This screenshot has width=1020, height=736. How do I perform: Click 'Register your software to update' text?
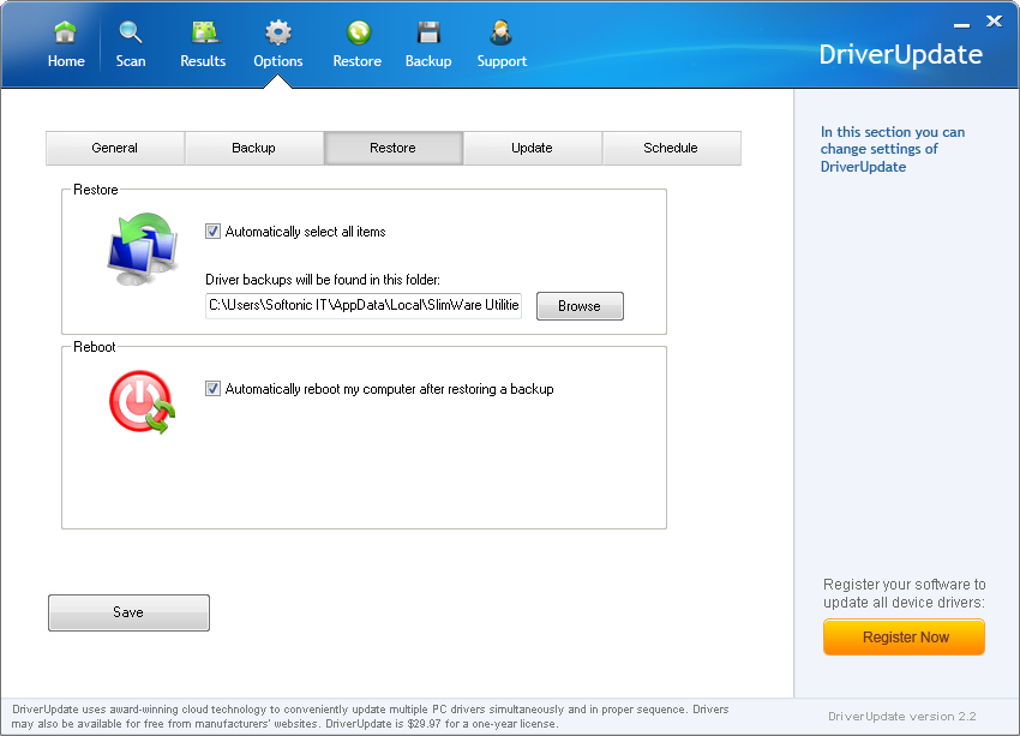click(904, 593)
